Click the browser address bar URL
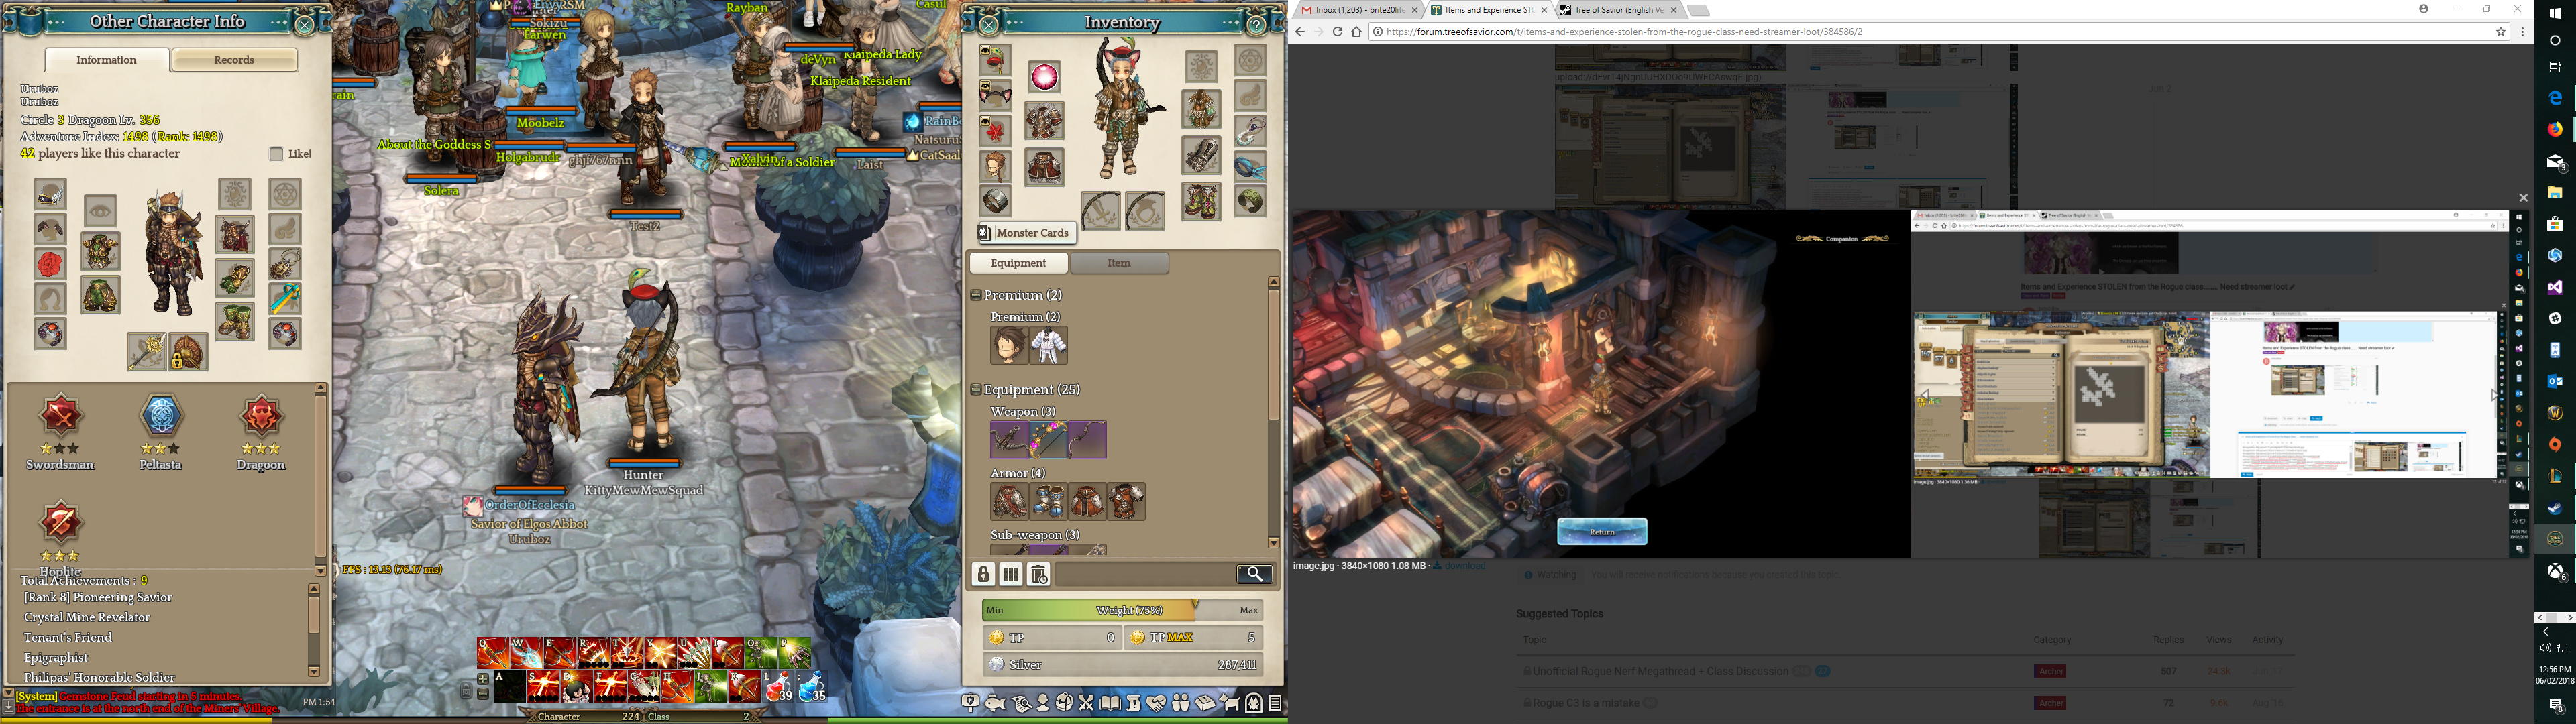 coord(1620,32)
